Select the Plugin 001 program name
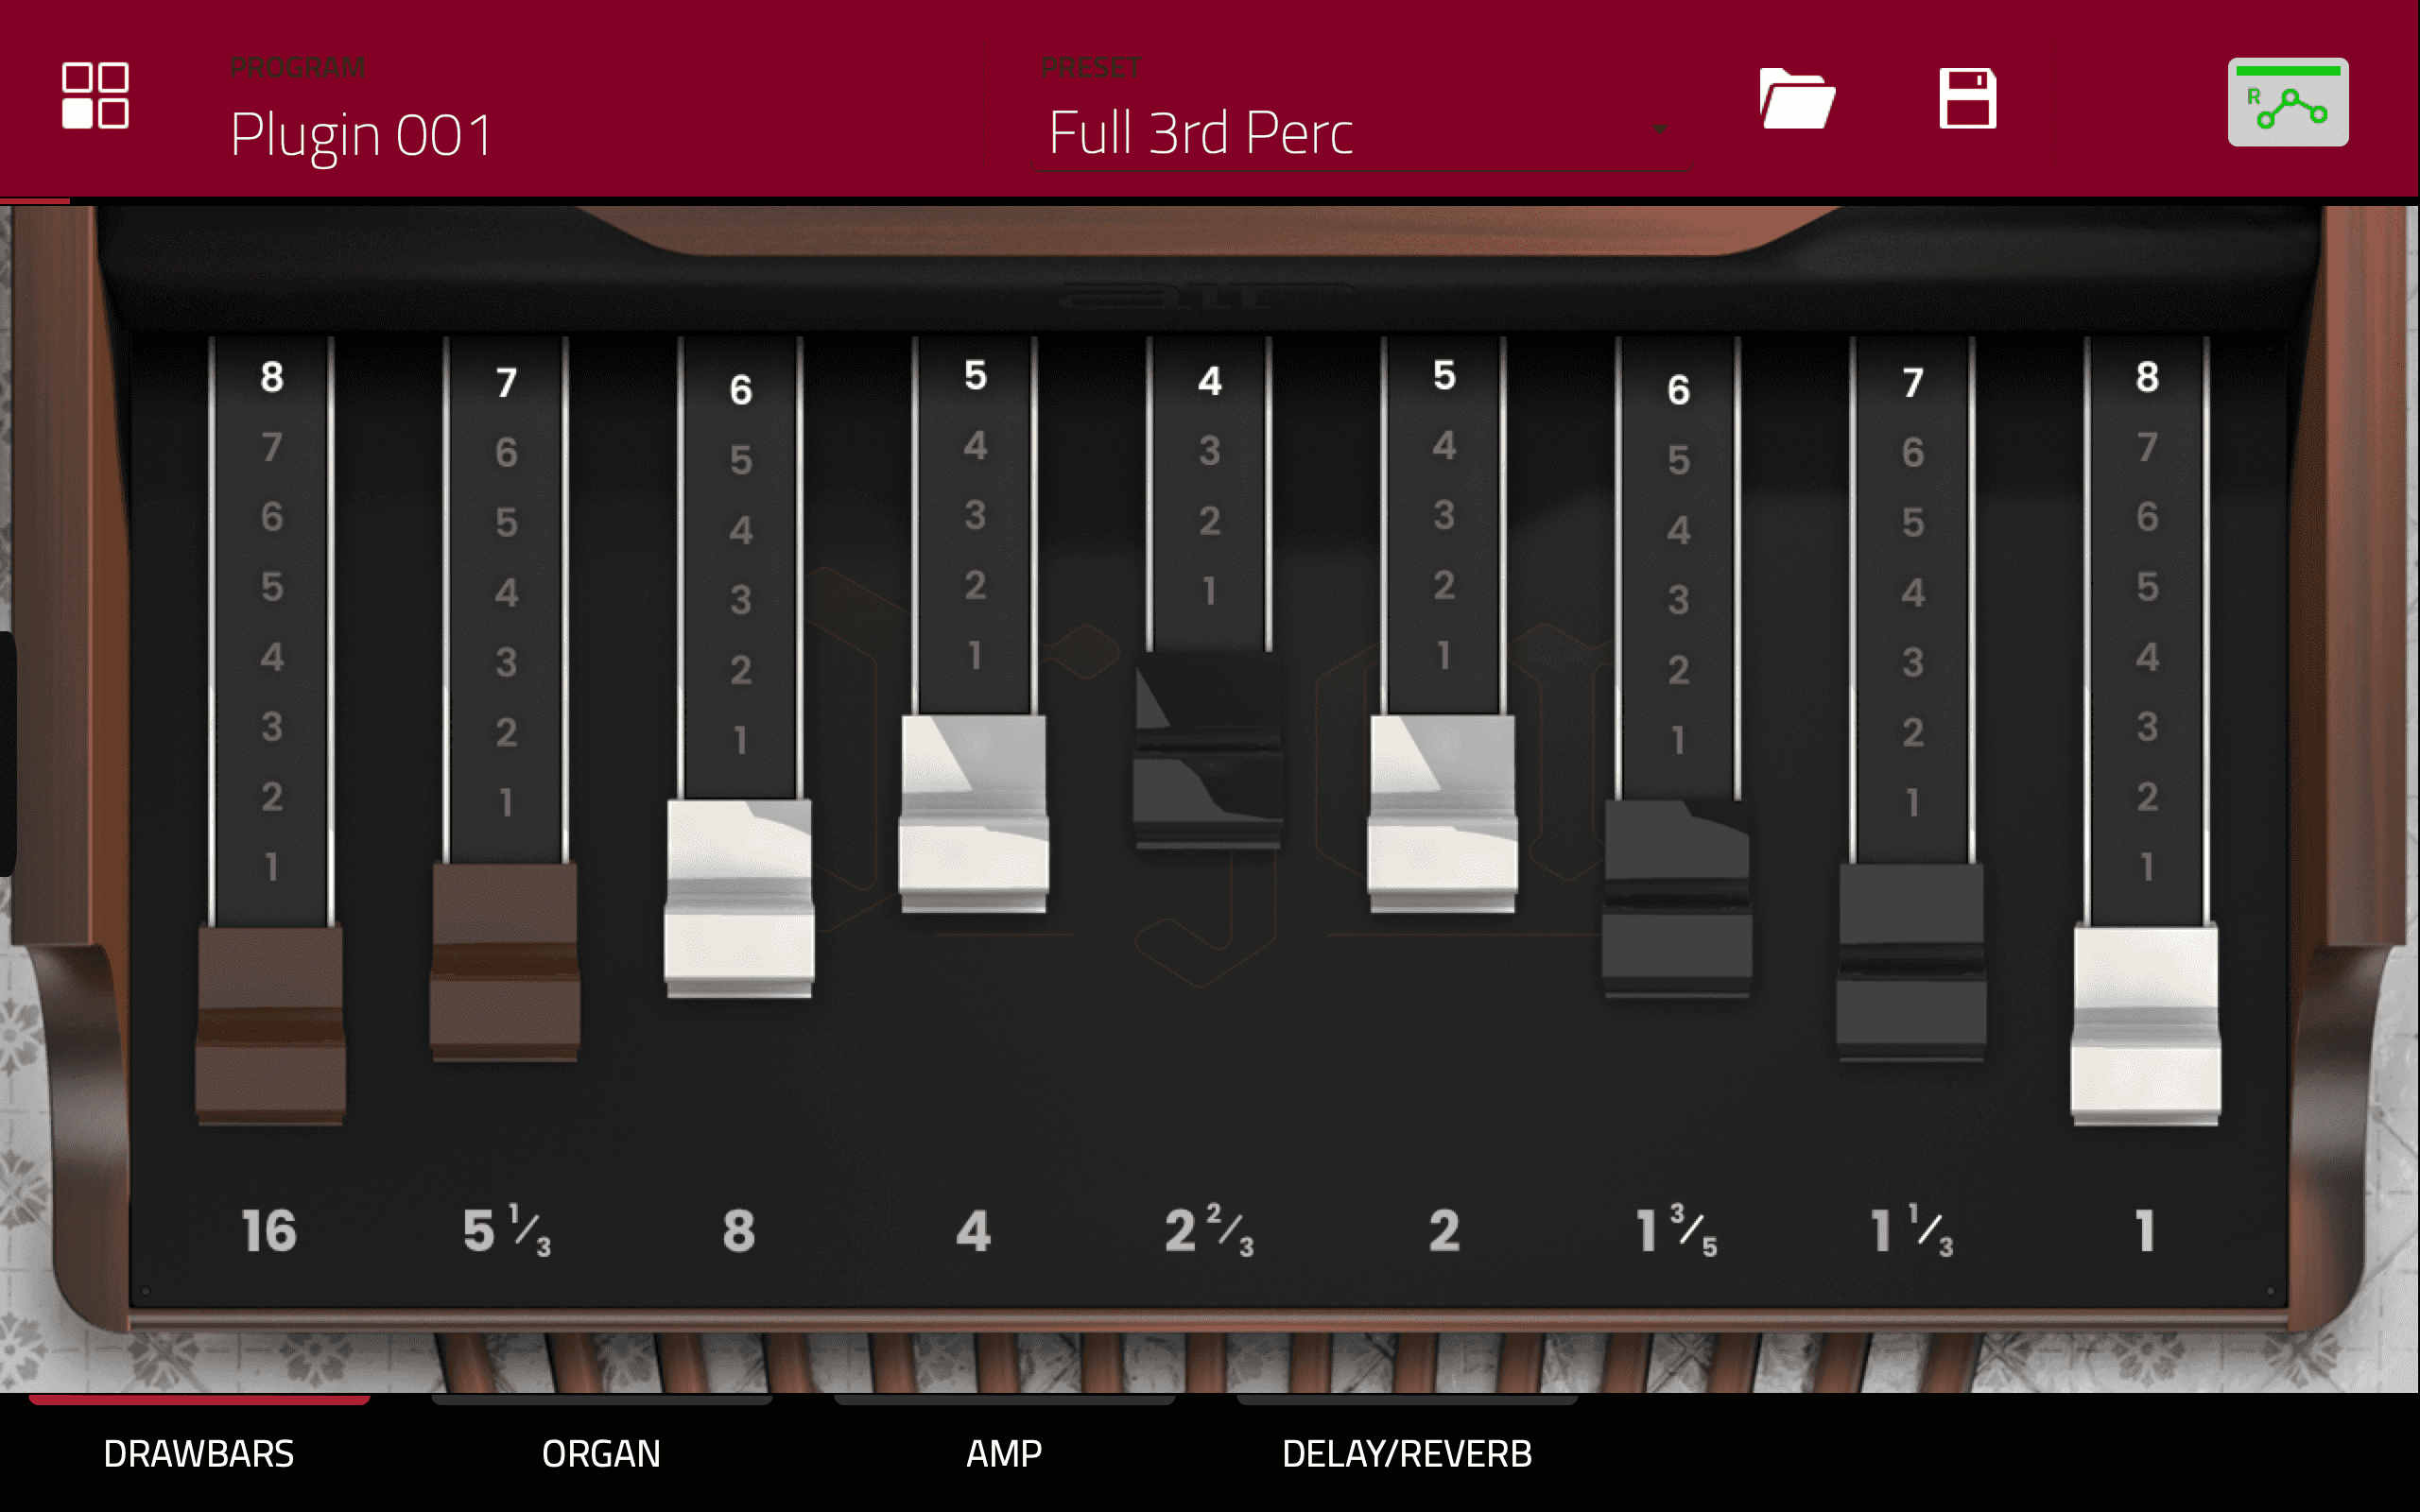The image size is (2420, 1512). point(361,134)
